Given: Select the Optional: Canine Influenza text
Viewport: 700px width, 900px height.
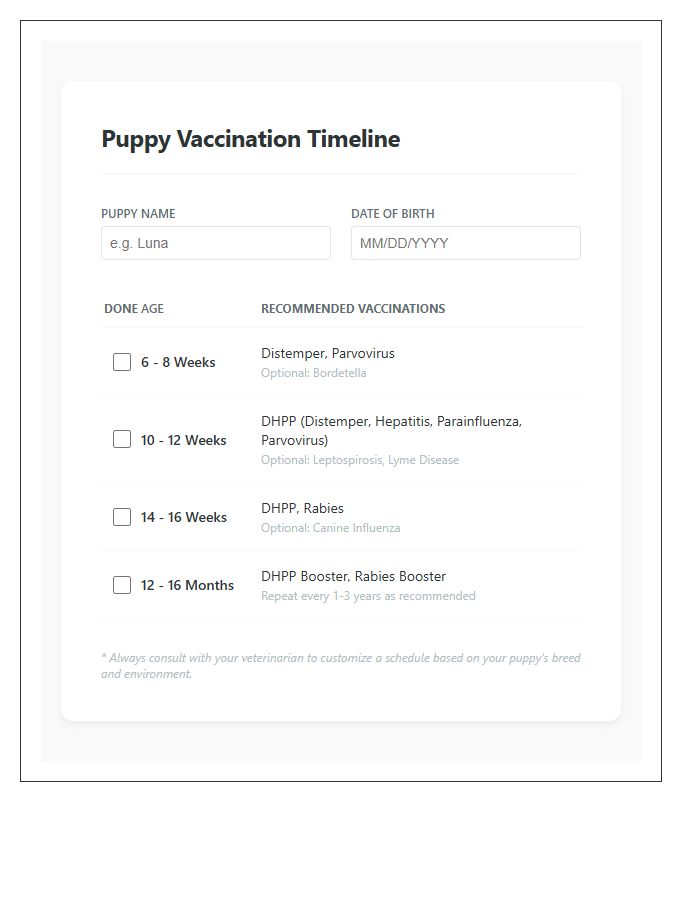Looking at the screenshot, I should pyautogui.click(x=331, y=527).
